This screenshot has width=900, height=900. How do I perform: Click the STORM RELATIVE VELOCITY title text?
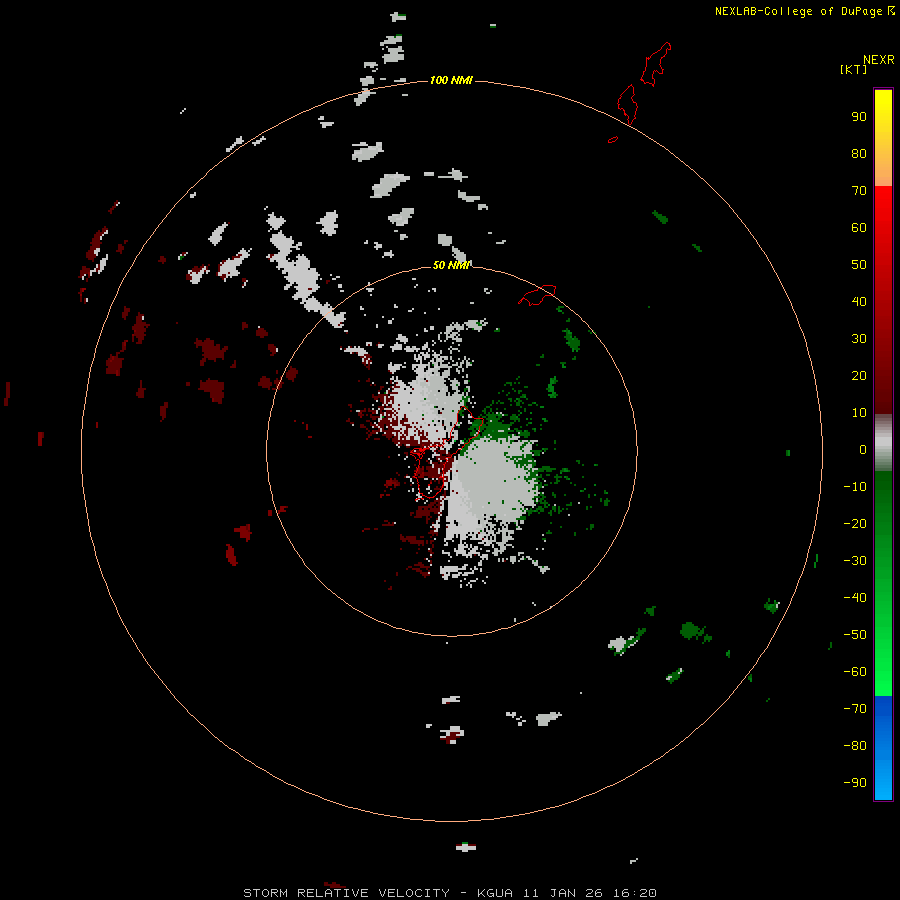[346, 893]
